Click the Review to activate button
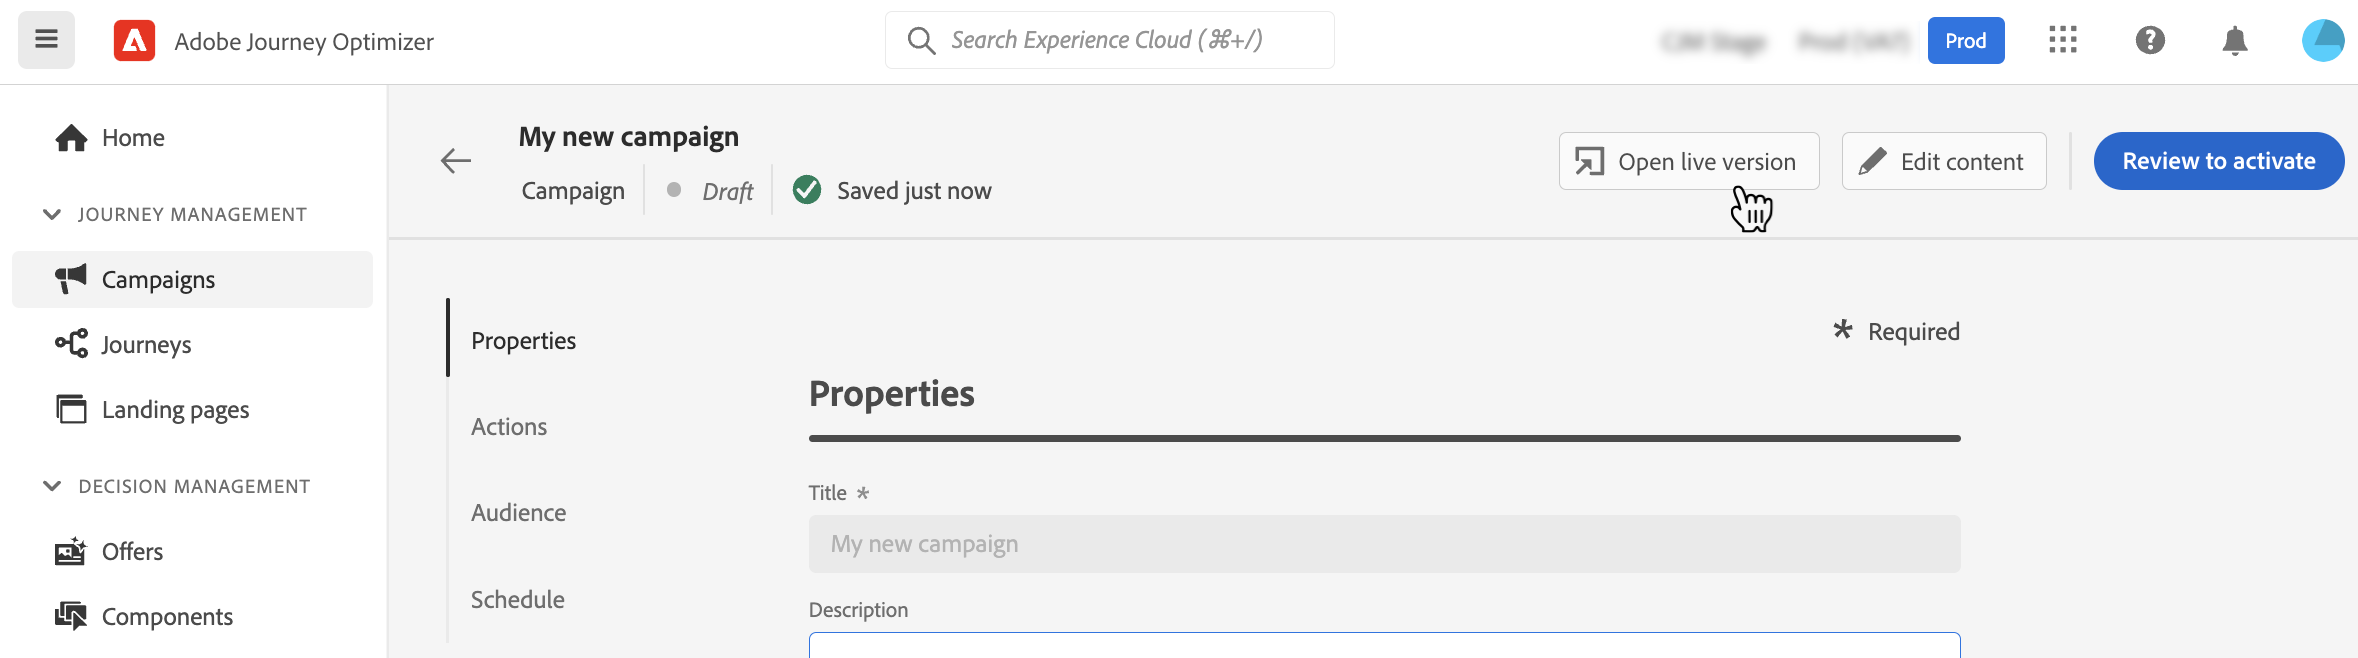Screen dimensions: 2358x658 click(x=2218, y=161)
